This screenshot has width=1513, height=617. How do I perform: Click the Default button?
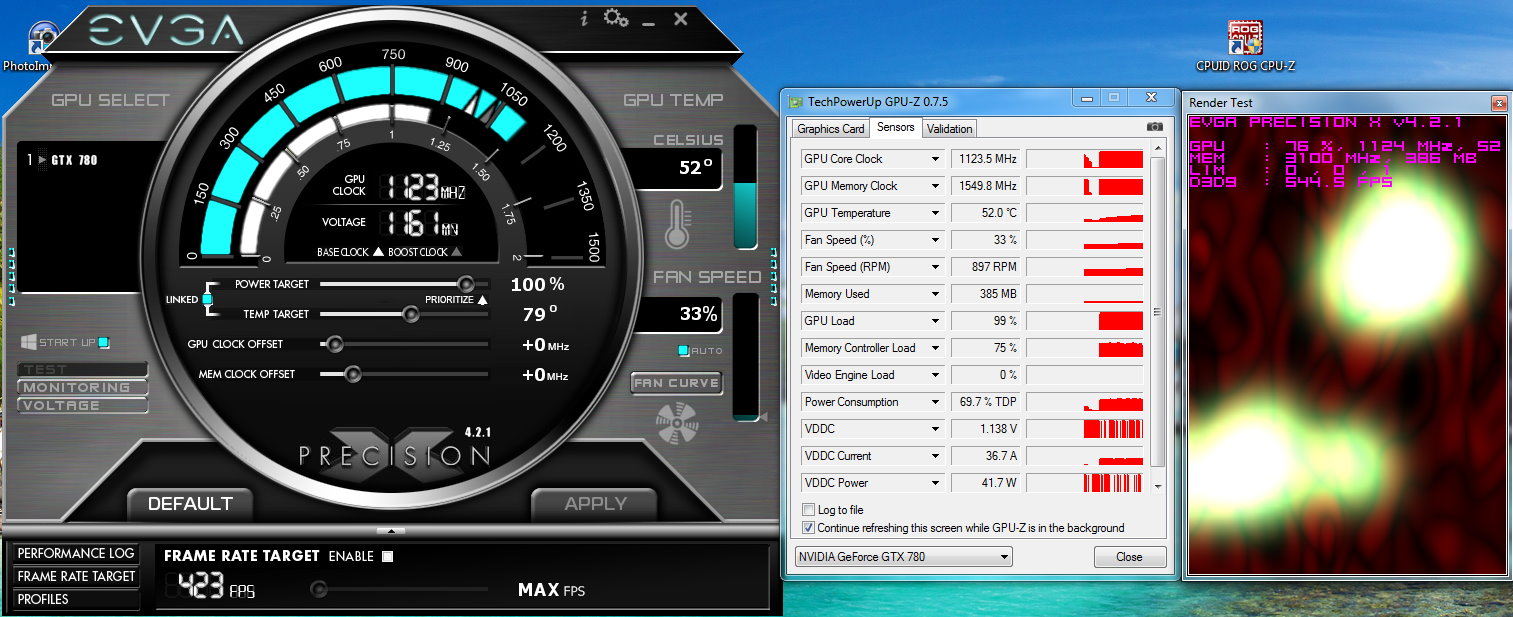pos(190,504)
